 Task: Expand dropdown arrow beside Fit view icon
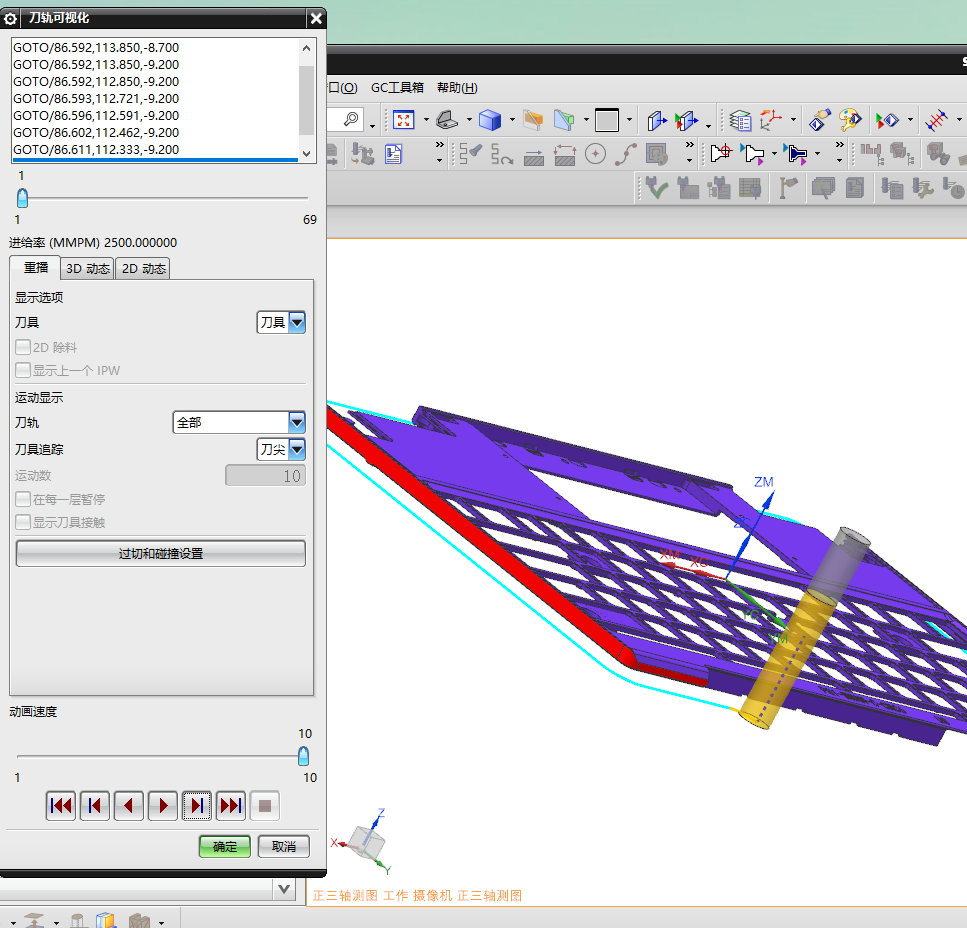tap(426, 120)
